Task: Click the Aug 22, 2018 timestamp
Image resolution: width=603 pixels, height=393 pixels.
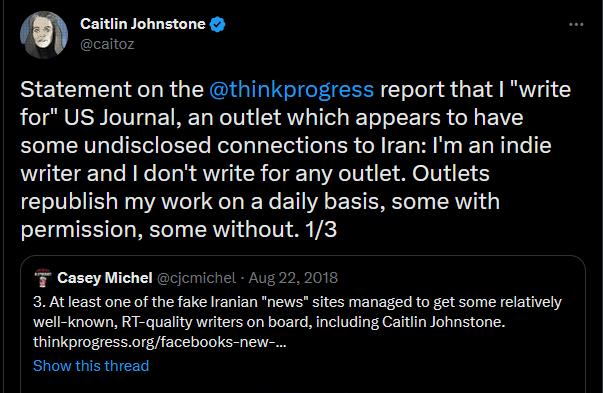Action: pyautogui.click(x=293, y=278)
